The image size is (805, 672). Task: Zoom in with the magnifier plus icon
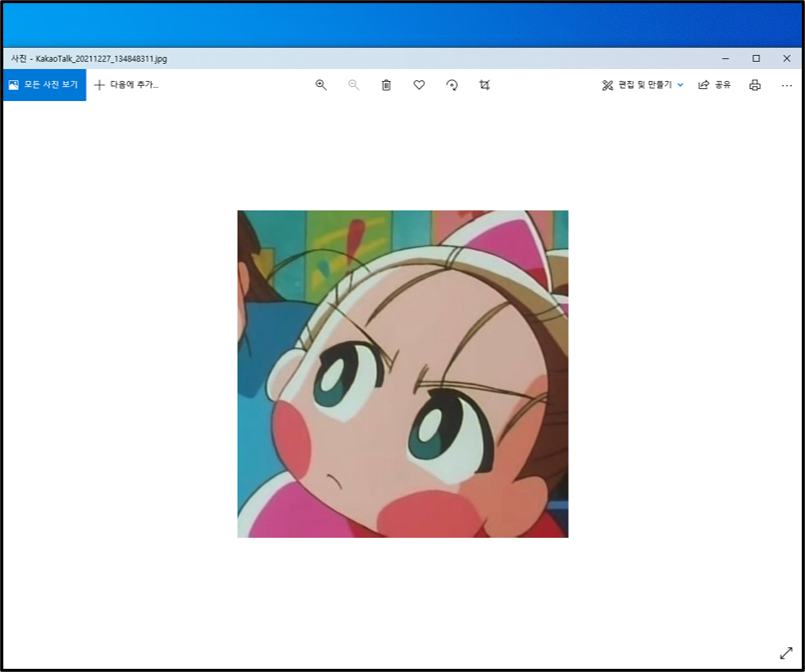(321, 85)
